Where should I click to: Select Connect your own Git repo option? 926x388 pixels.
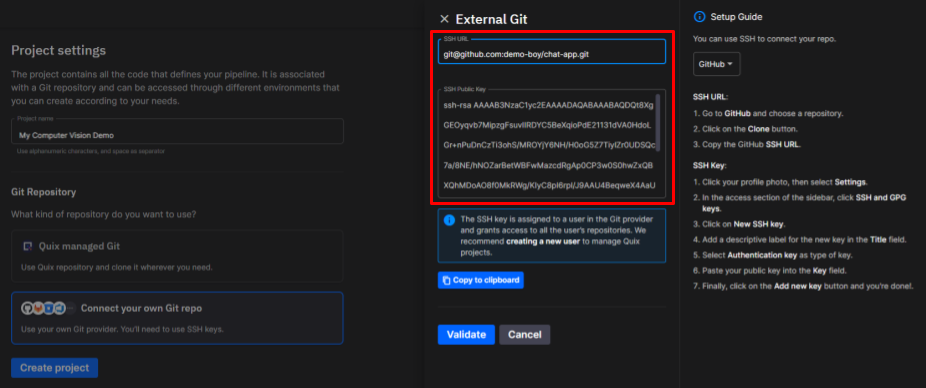pos(177,318)
